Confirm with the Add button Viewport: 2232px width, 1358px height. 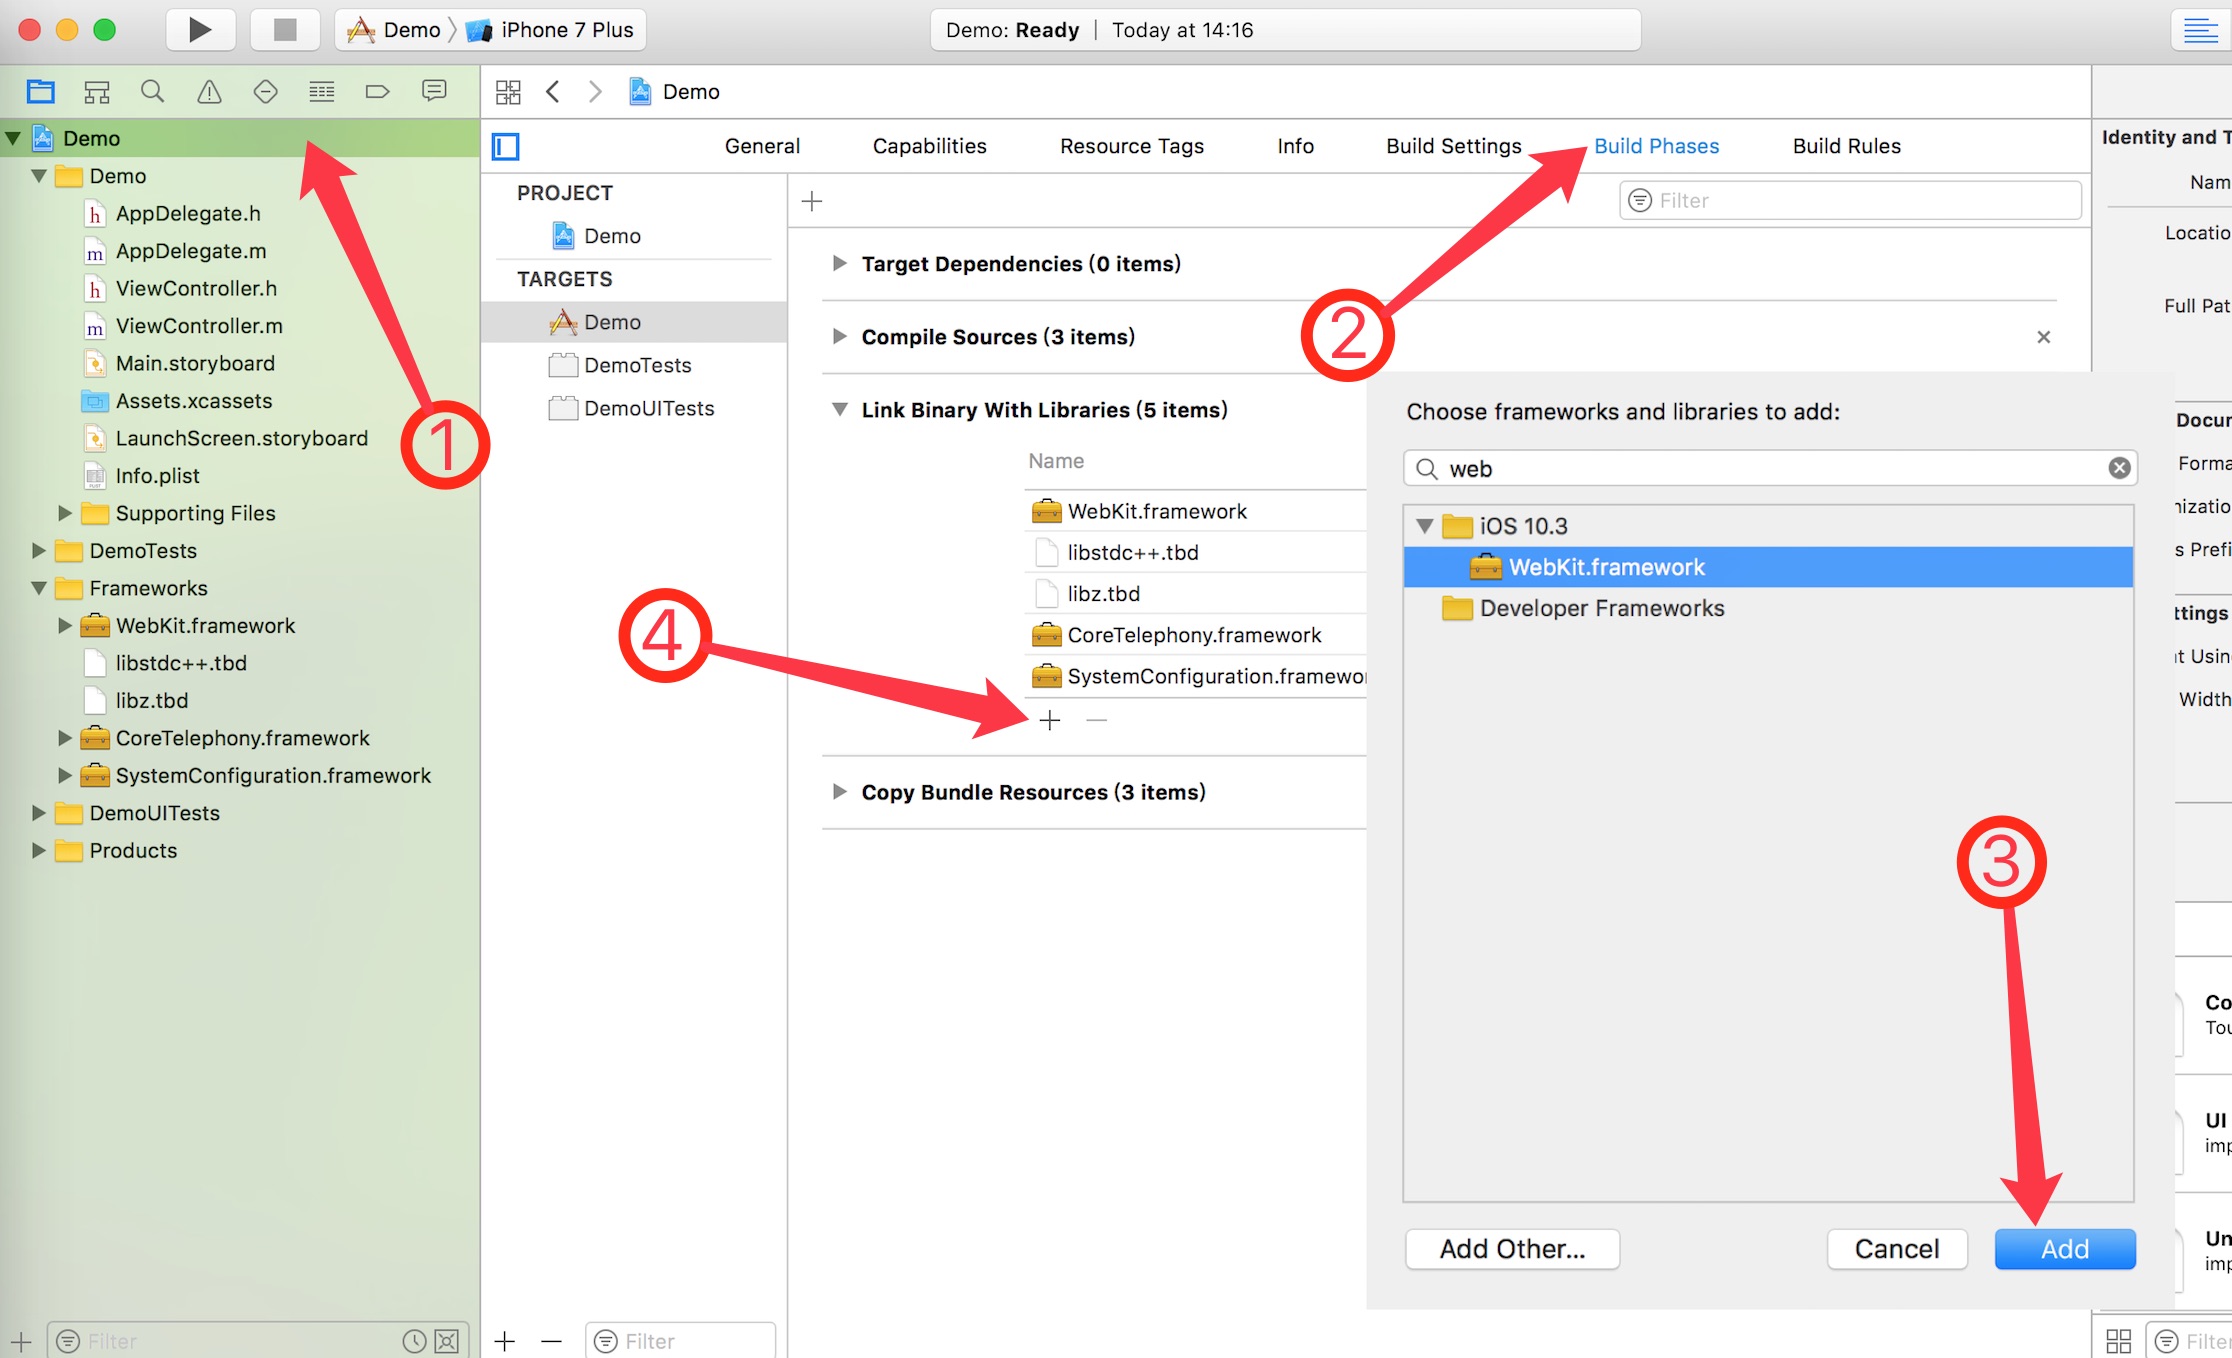[x=2065, y=1249]
